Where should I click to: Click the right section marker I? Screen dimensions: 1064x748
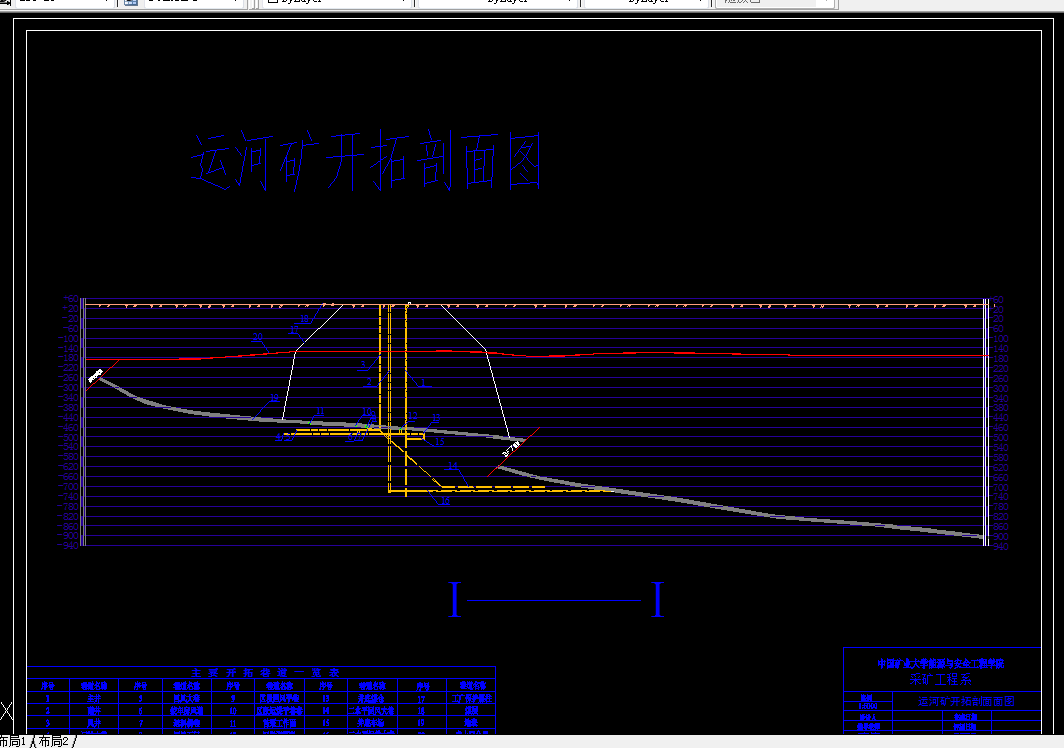point(658,599)
